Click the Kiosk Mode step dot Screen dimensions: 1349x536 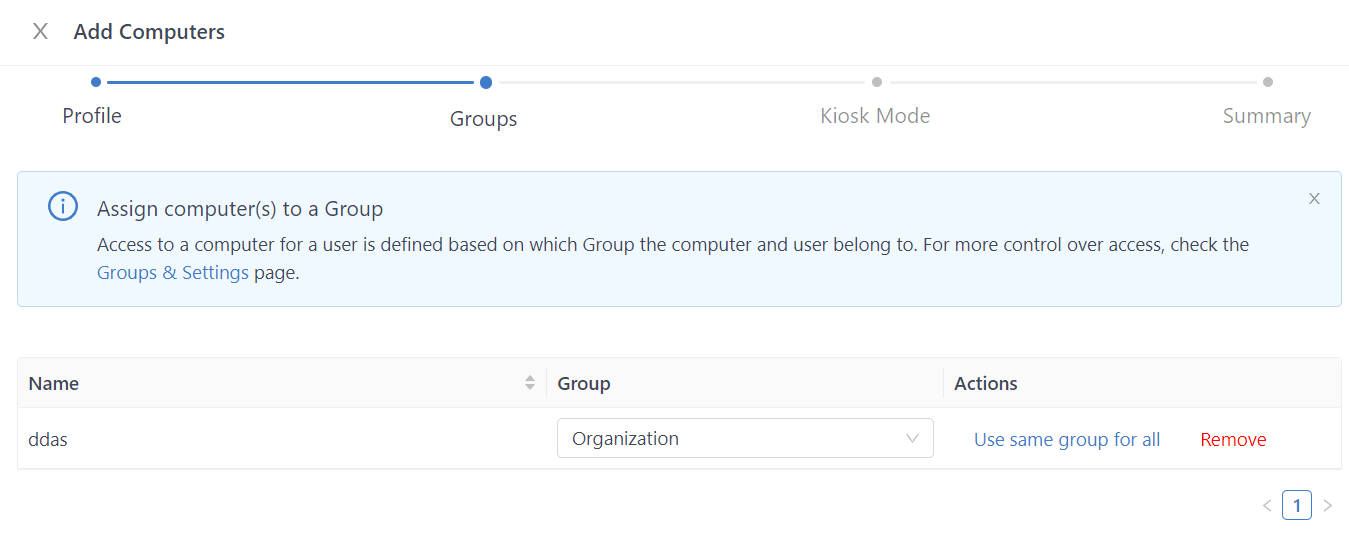tap(876, 82)
